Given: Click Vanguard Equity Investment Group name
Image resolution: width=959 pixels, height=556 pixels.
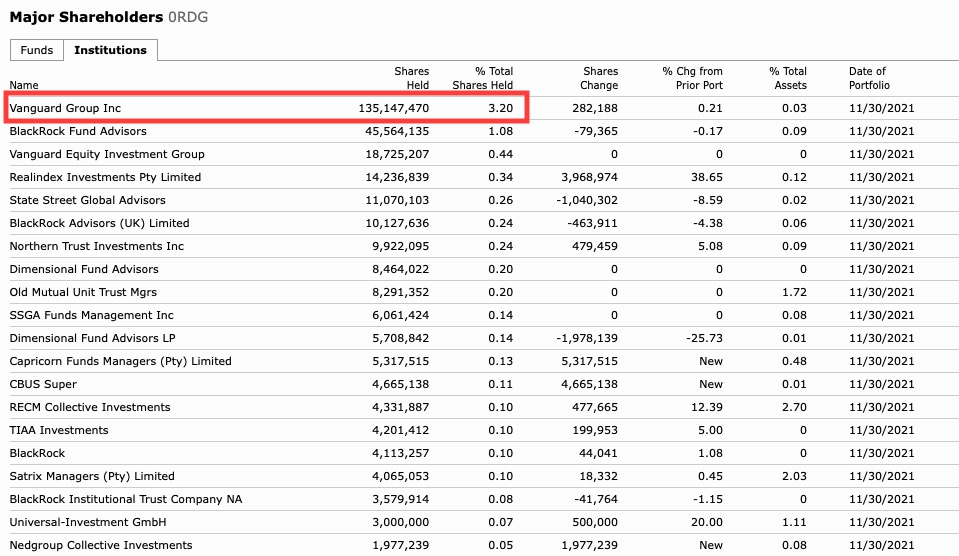Looking at the screenshot, I should [107, 154].
